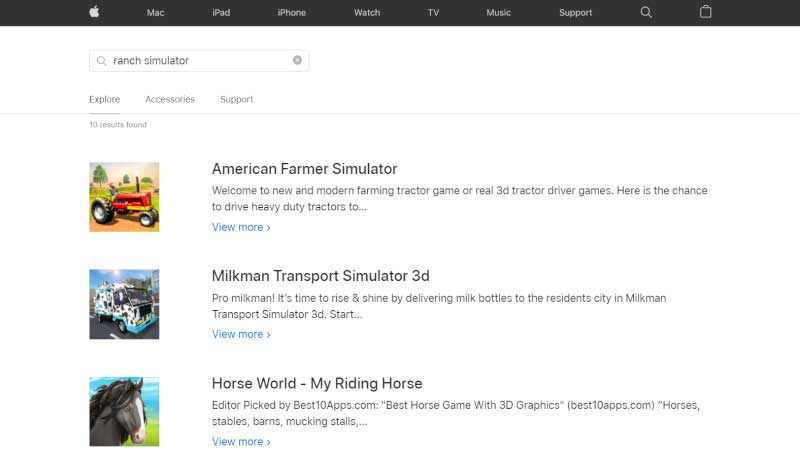Open the iPad menu
The height and width of the screenshot is (450, 800).
[221, 13]
